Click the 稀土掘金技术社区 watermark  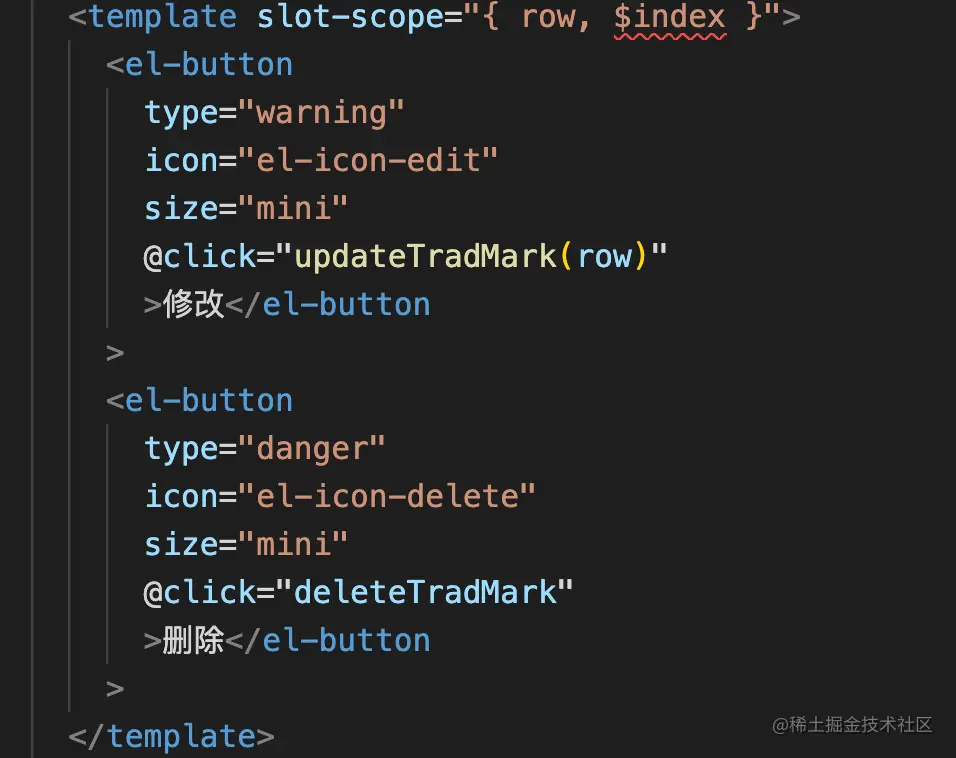pyautogui.click(x=852, y=724)
